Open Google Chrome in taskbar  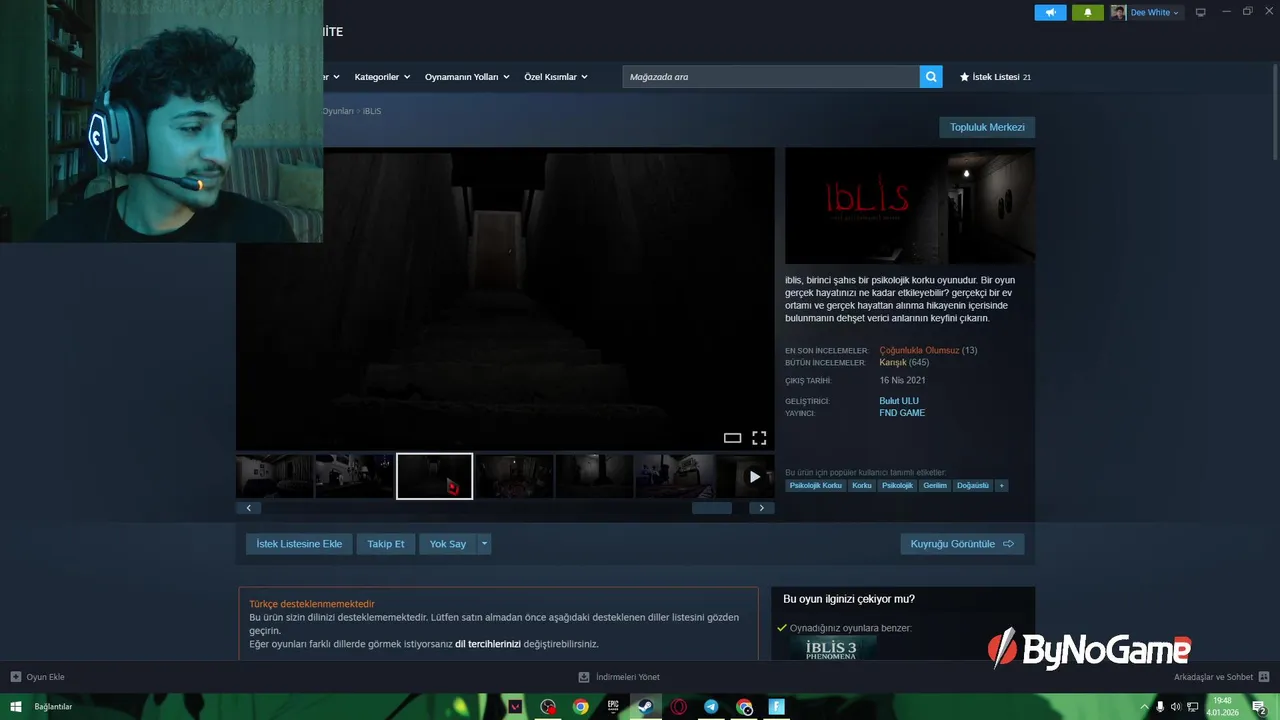pyautogui.click(x=581, y=707)
